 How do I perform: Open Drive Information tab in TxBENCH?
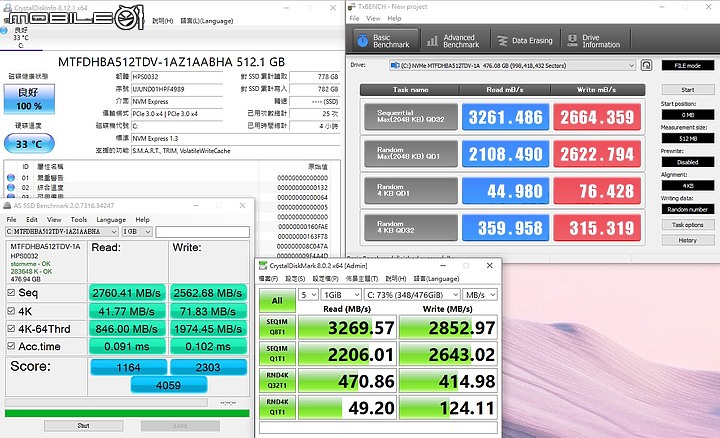coord(595,41)
